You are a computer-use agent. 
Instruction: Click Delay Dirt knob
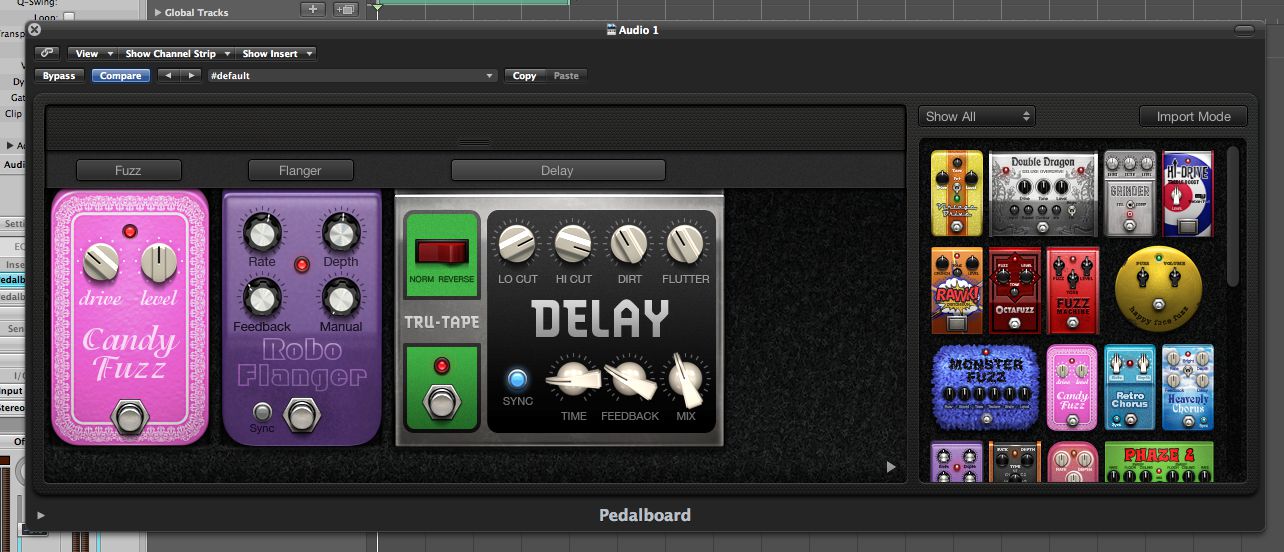click(629, 243)
